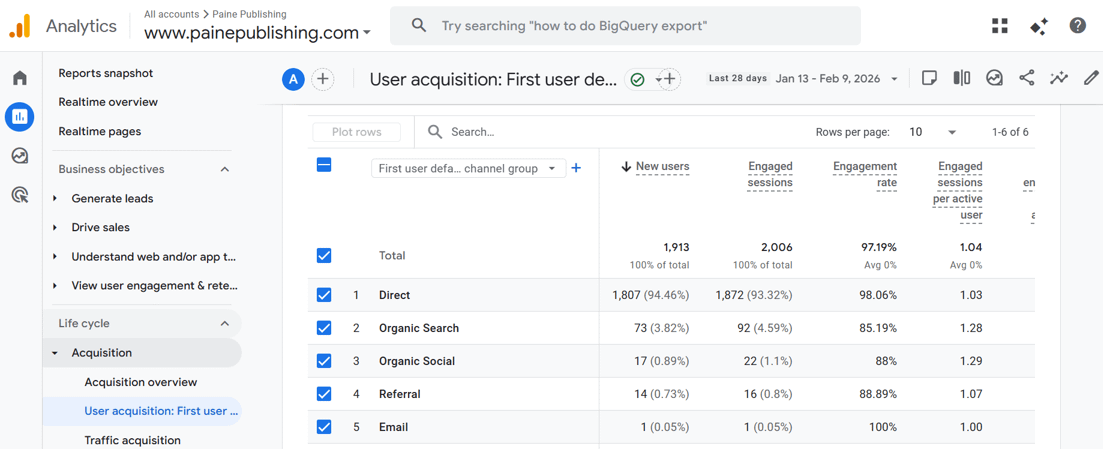Open the Insights trend-circle icon in report toolbar
The image size is (1103, 449).
pos(994,78)
